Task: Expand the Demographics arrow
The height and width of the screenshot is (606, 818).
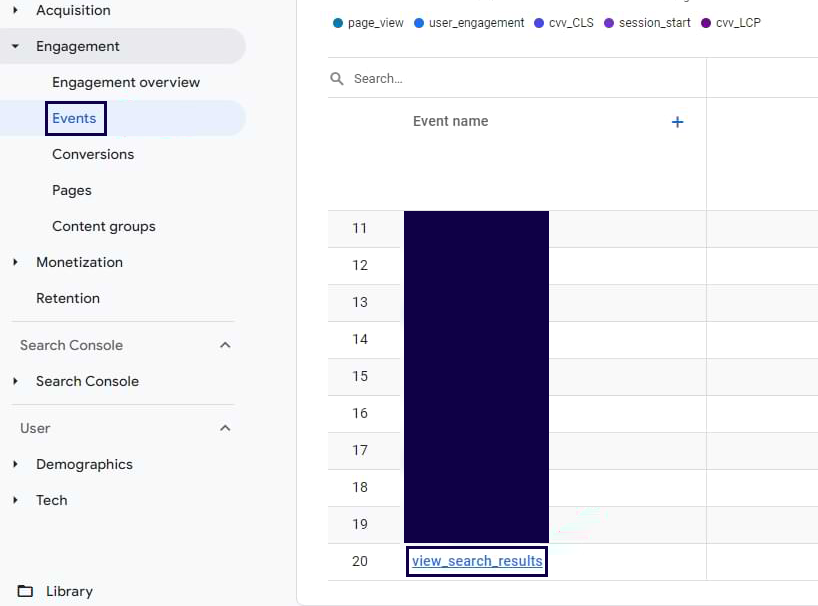Action: 16,464
